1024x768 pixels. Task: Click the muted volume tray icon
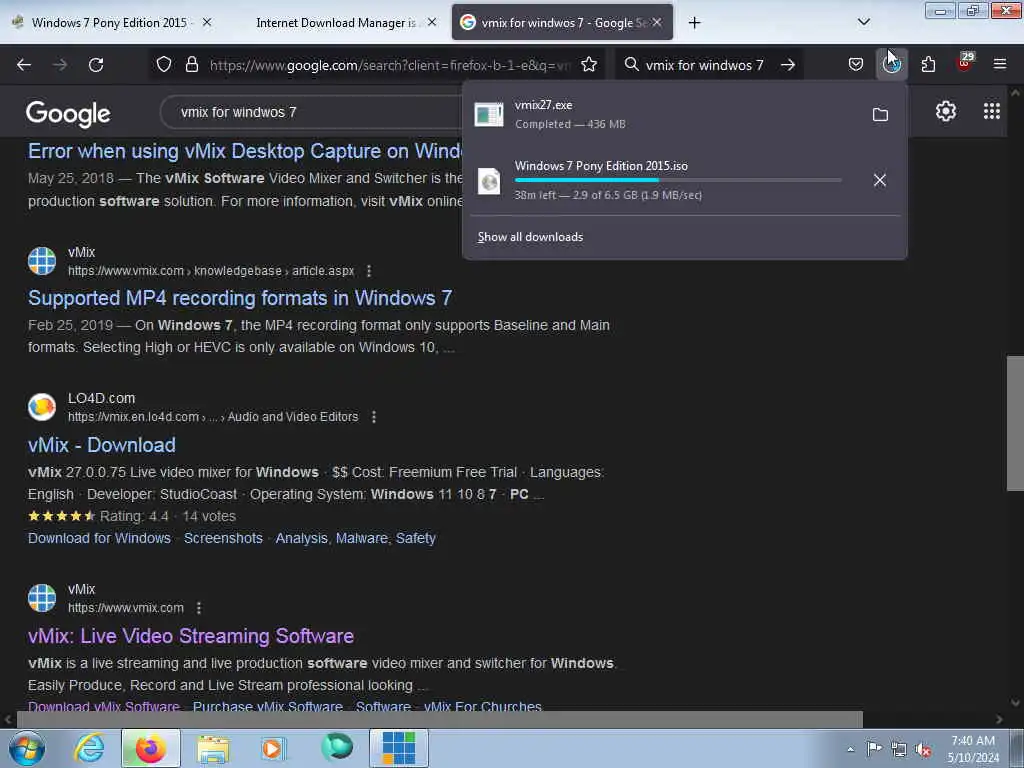pos(923,749)
